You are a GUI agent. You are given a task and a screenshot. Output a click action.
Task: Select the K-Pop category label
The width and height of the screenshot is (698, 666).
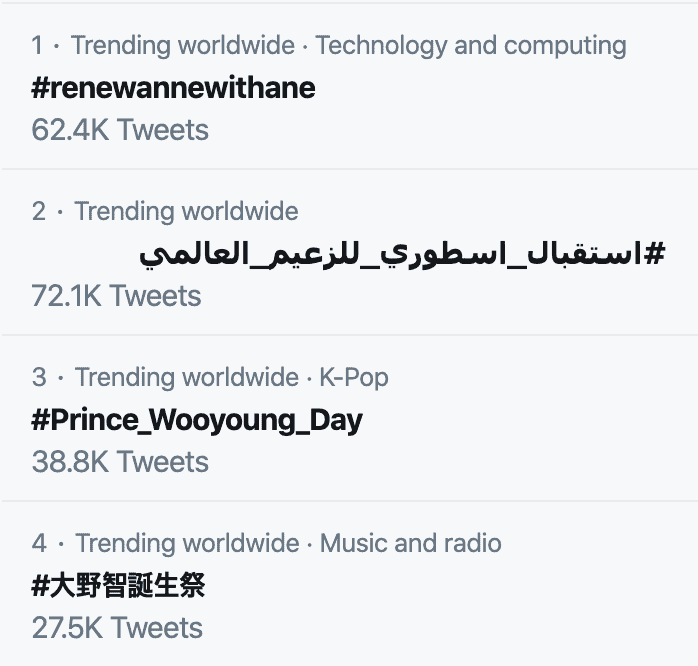point(354,378)
